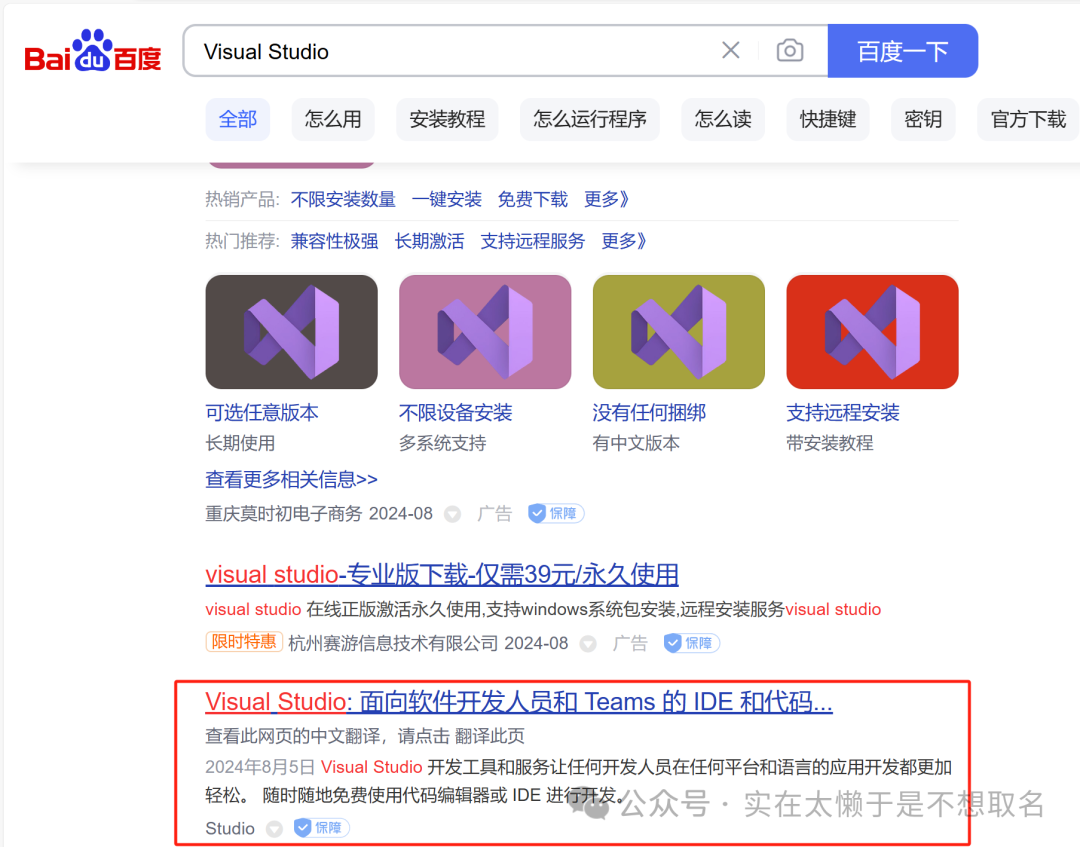Click 更多》 after 支持远程服务
The height and width of the screenshot is (847, 1080).
(623, 241)
